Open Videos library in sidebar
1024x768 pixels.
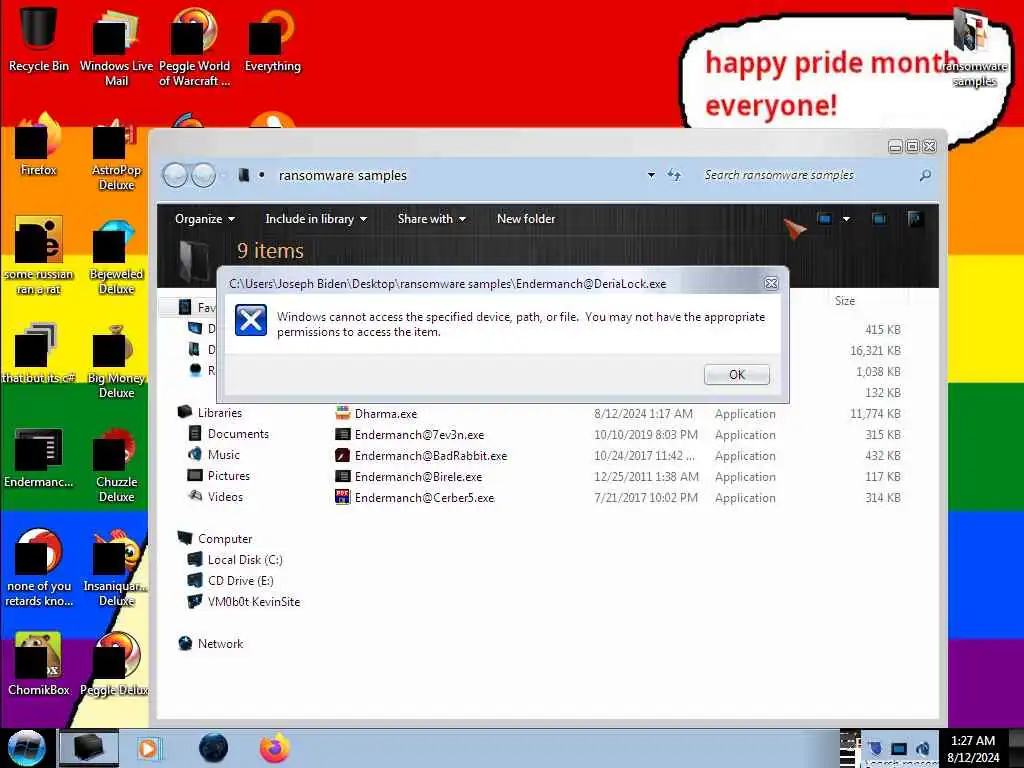(216, 496)
